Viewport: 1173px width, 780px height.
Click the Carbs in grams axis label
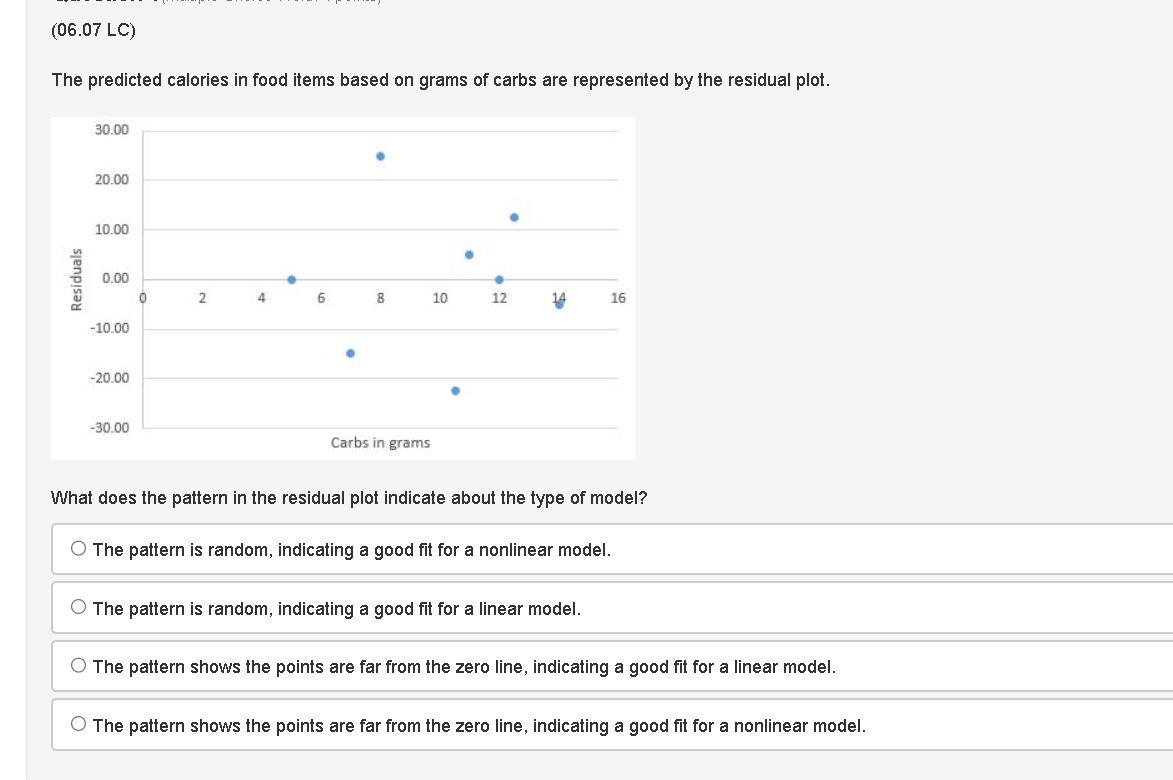[381, 442]
